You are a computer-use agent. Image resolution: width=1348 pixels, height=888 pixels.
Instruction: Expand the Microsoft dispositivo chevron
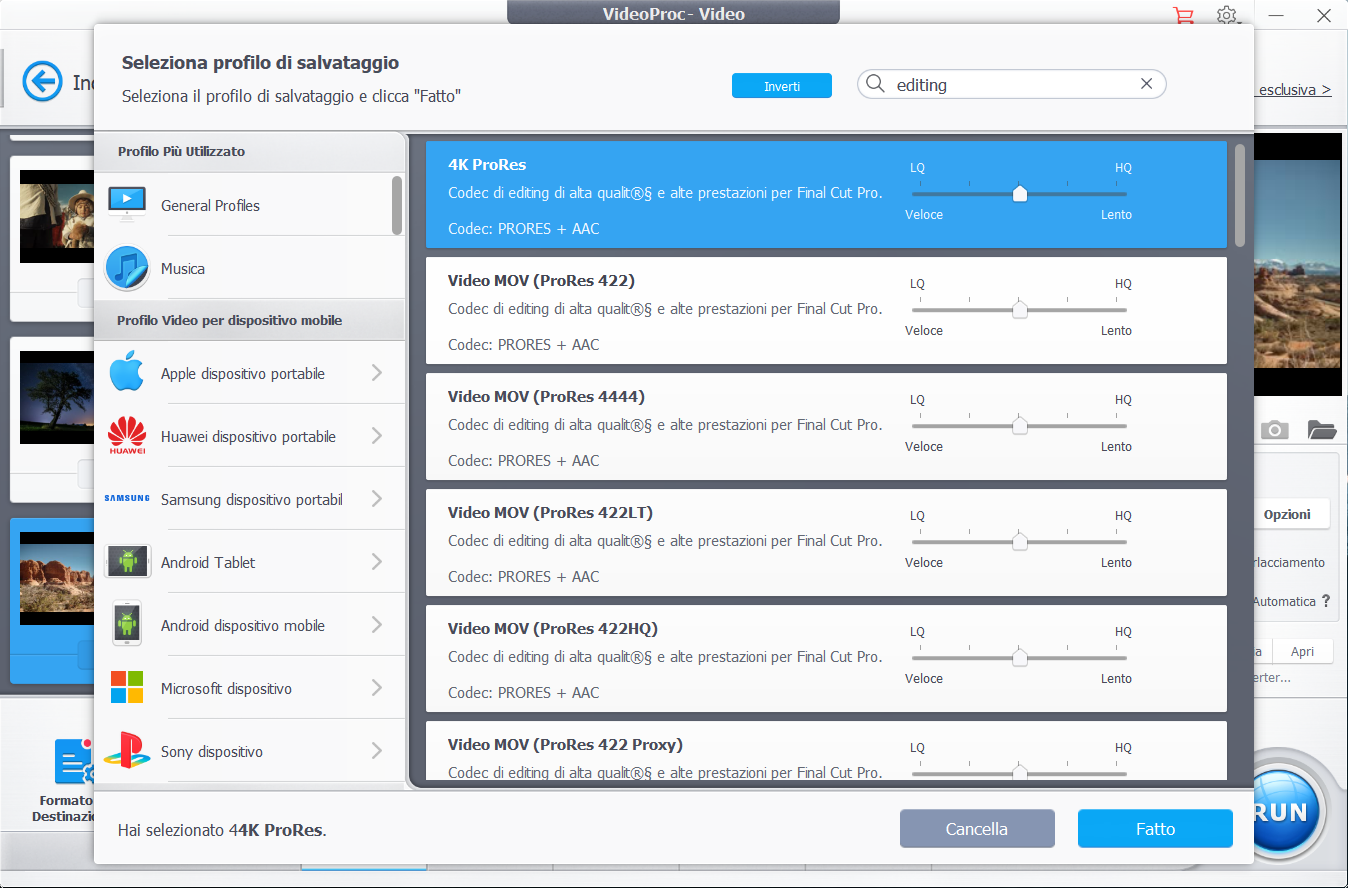377,688
